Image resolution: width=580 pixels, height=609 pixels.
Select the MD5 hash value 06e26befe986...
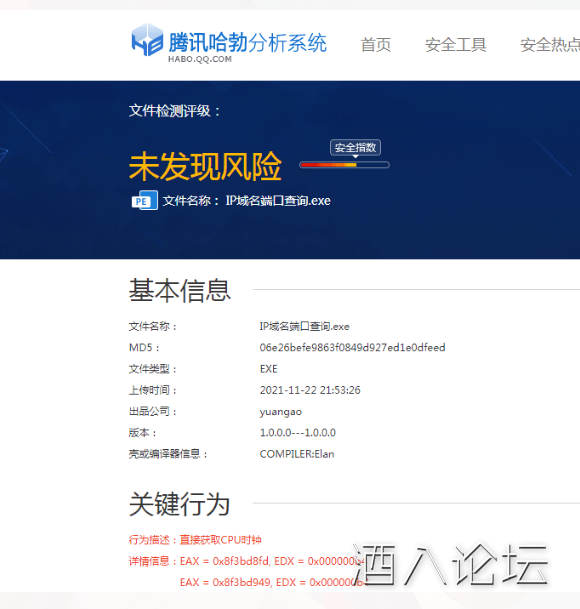point(352,347)
